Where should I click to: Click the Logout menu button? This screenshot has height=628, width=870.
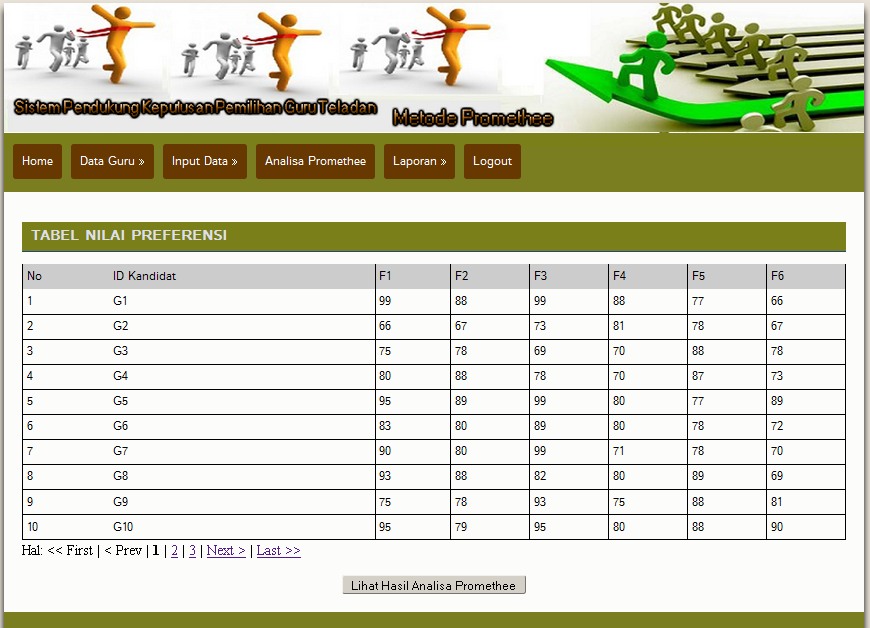click(492, 161)
